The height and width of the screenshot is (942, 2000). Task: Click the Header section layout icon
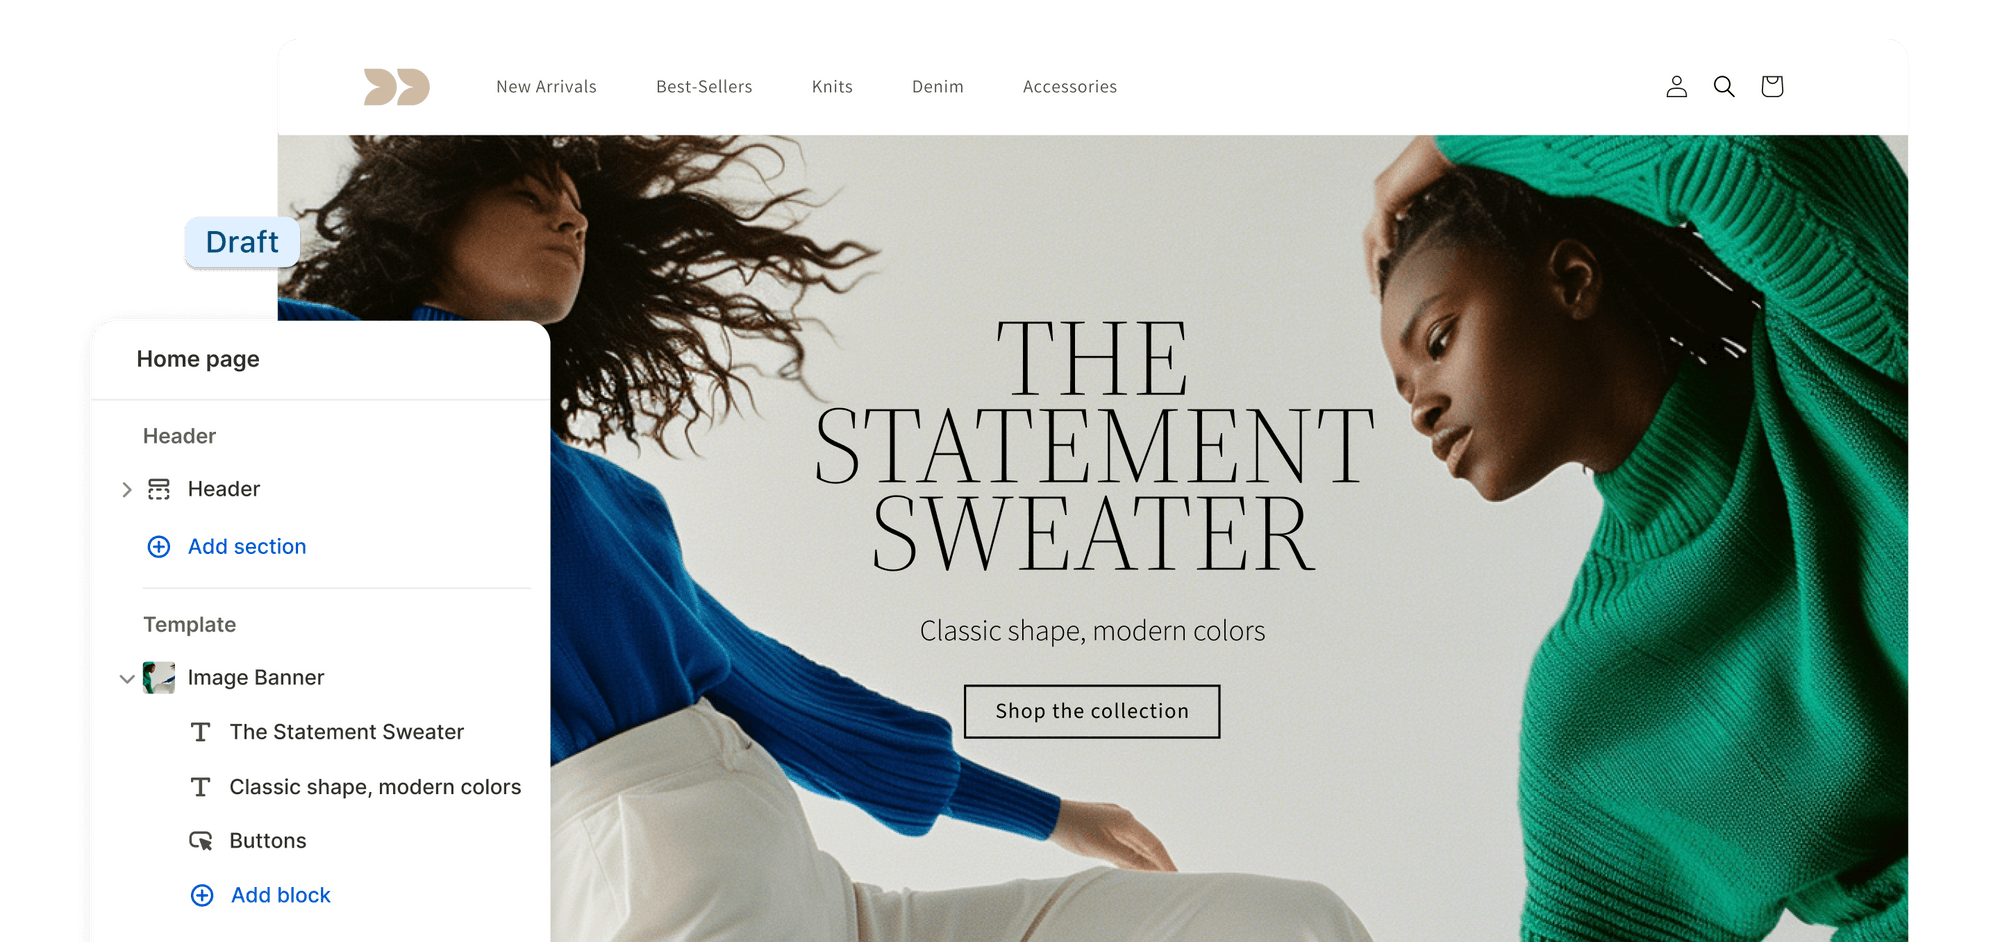tap(159, 489)
